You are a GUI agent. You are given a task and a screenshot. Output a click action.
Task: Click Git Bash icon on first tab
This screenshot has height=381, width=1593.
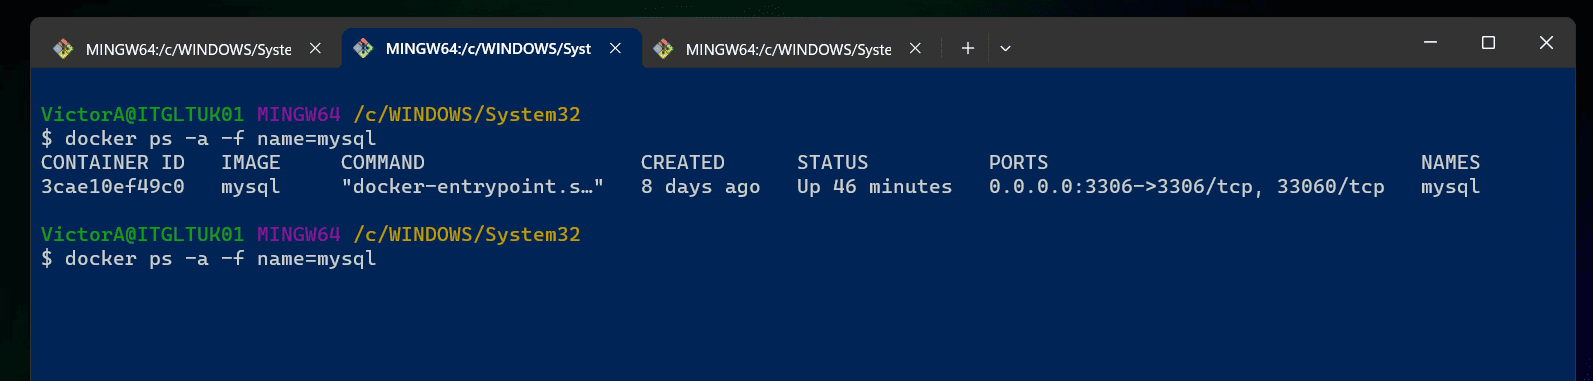point(63,48)
